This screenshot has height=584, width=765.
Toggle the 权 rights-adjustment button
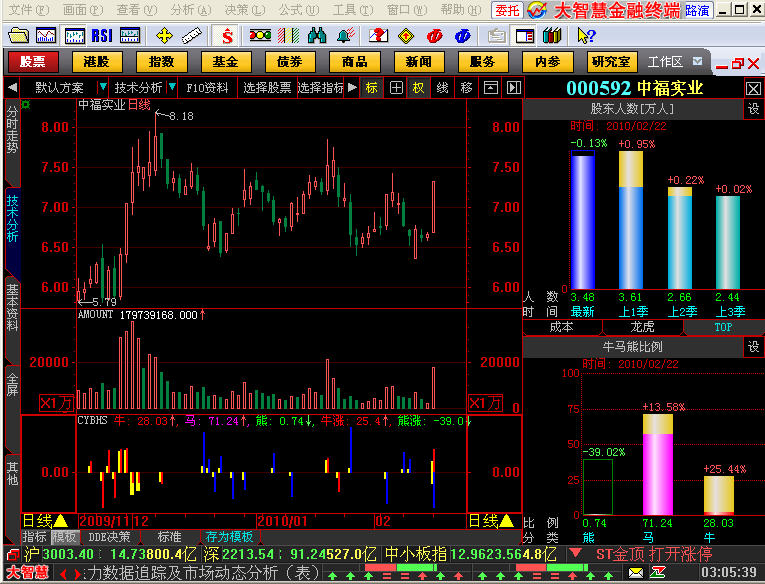click(x=418, y=87)
